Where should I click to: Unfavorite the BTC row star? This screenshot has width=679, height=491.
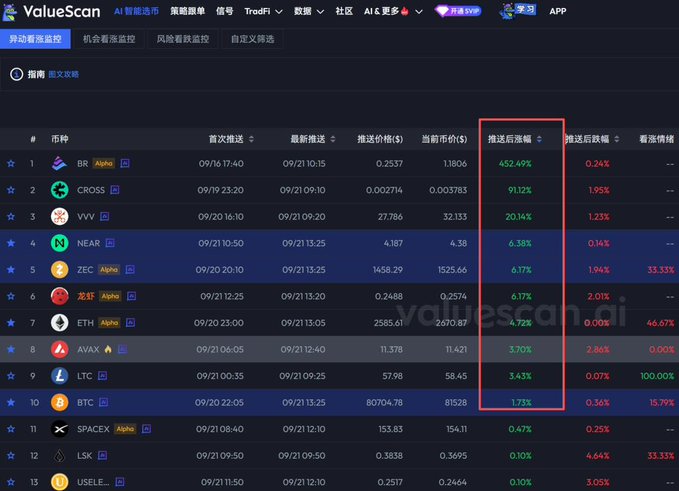coord(11,403)
